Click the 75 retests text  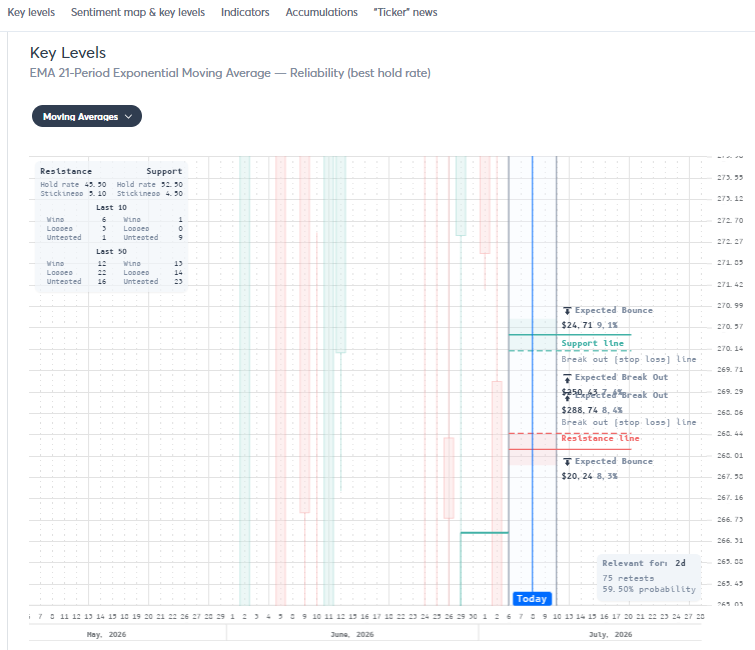pyautogui.click(x=628, y=578)
